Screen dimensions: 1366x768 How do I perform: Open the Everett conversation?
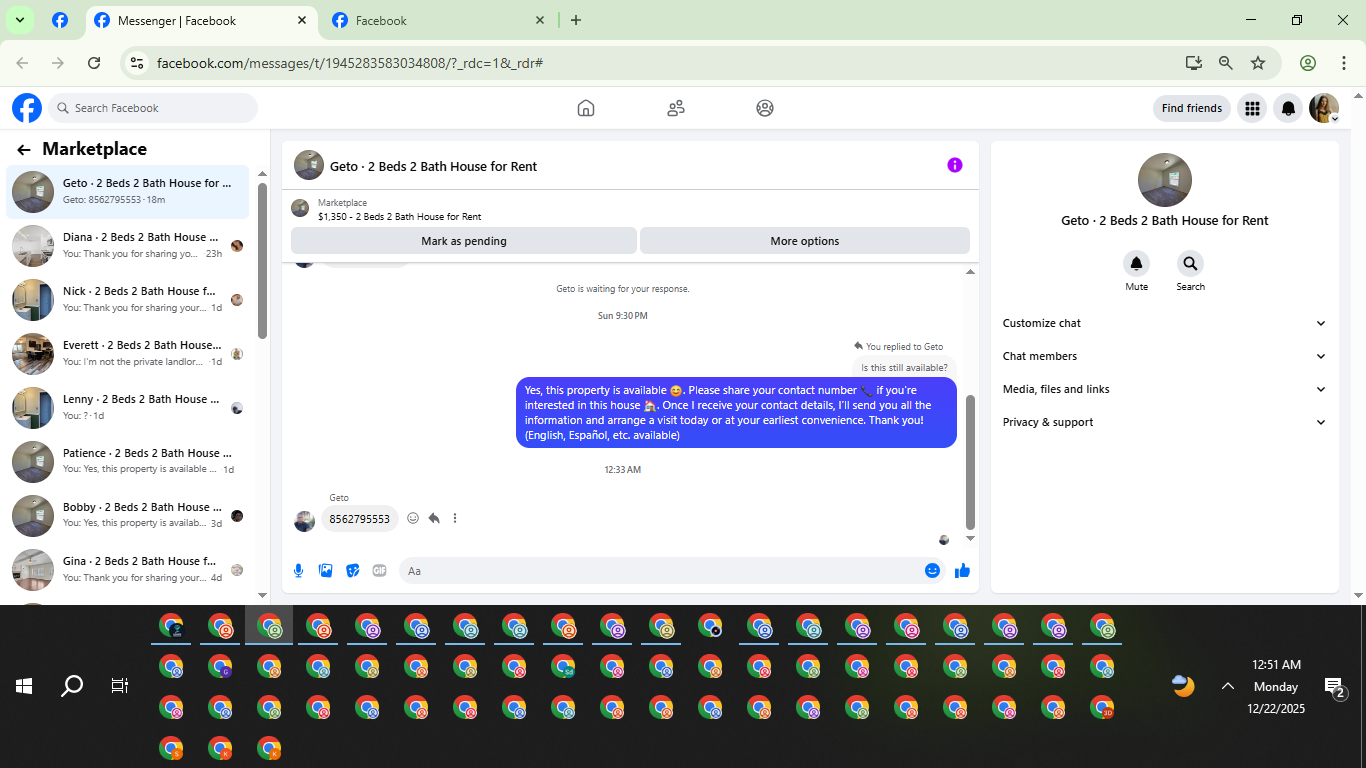pos(128,353)
